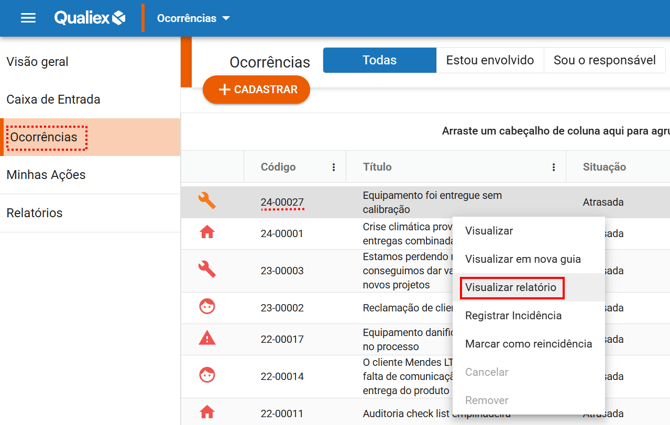Click wrench icon for occurrence 23-00003
The width and height of the screenshot is (670, 425).
click(207, 269)
